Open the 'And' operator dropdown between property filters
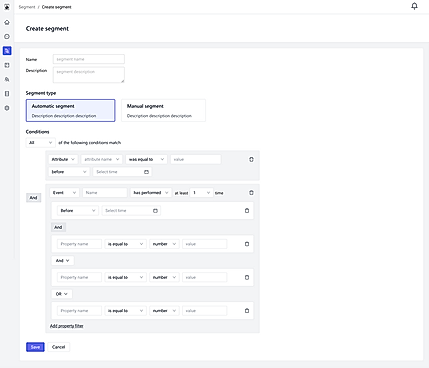429x368 pixels. [x=62, y=261]
